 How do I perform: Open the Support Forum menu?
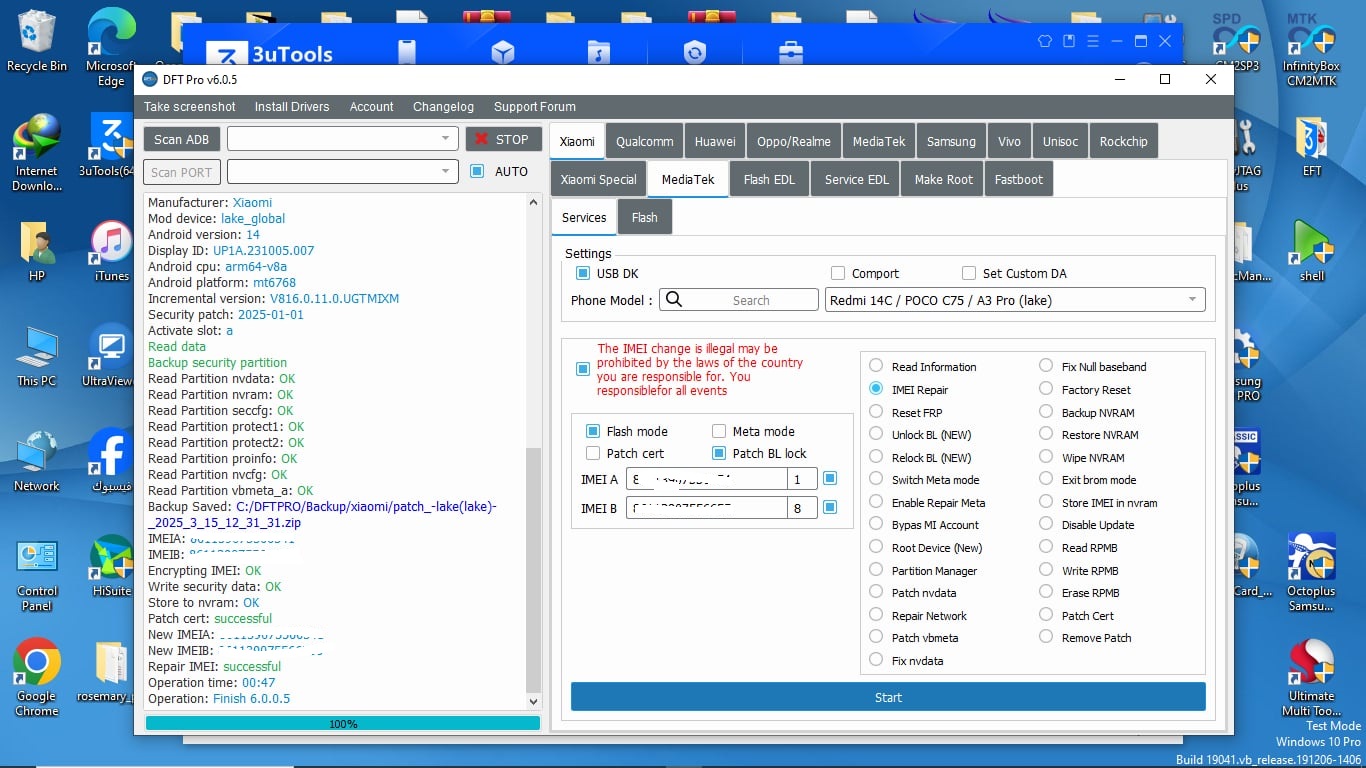535,106
